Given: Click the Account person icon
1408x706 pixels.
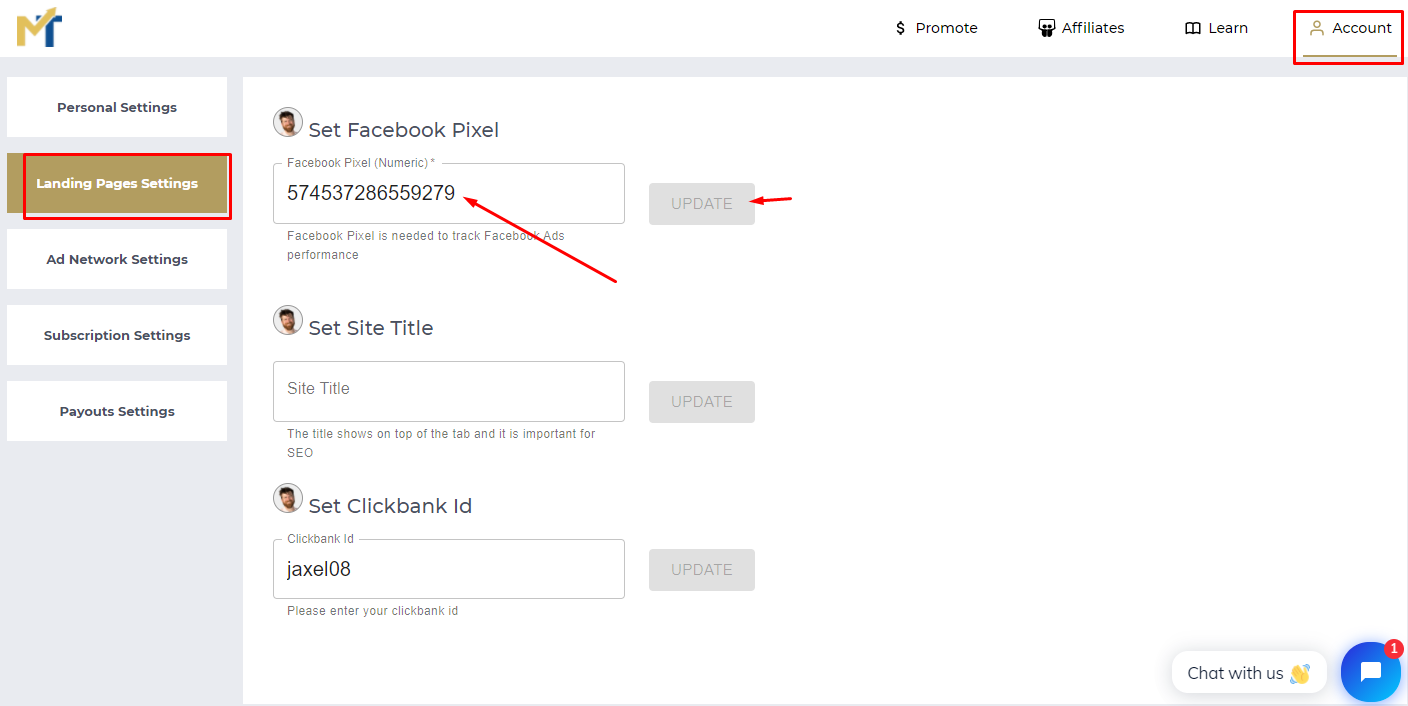Looking at the screenshot, I should (x=1317, y=28).
